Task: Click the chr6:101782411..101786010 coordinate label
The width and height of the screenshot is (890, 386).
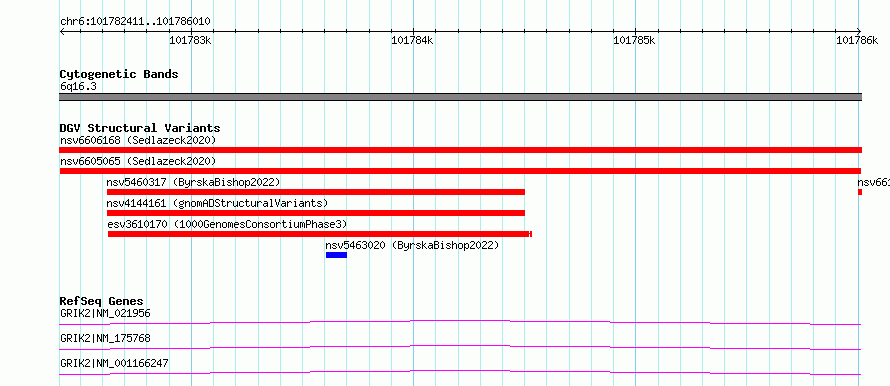Action: click(x=135, y=22)
